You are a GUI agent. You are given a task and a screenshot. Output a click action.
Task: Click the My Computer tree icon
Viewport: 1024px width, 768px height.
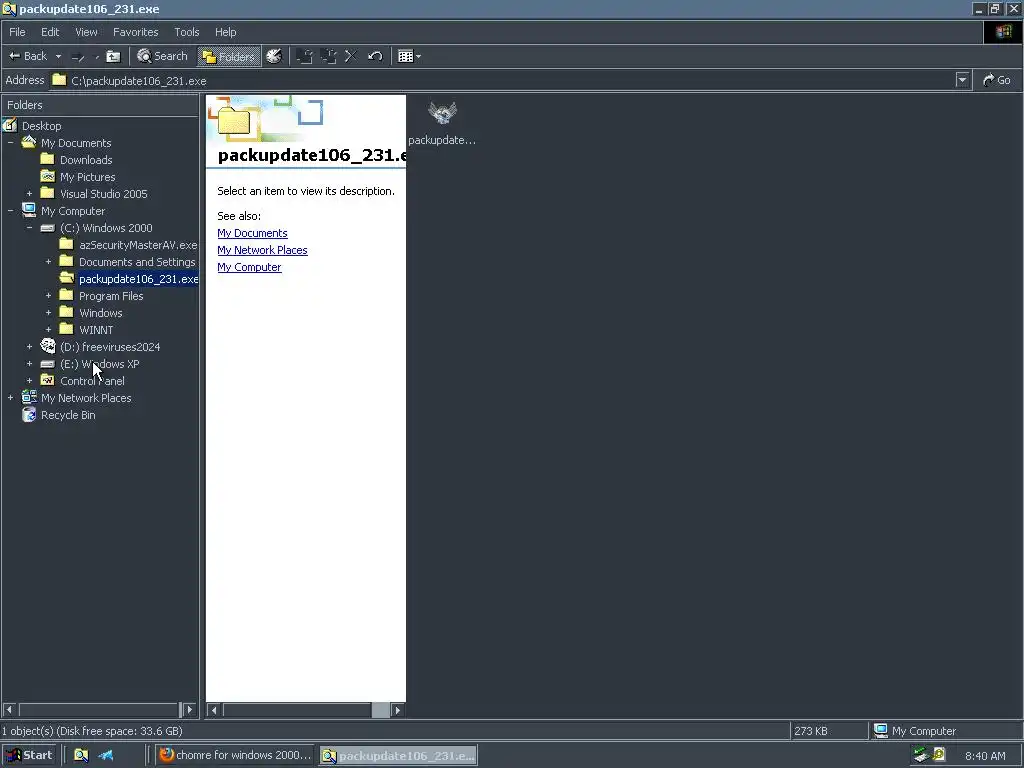tap(29, 210)
